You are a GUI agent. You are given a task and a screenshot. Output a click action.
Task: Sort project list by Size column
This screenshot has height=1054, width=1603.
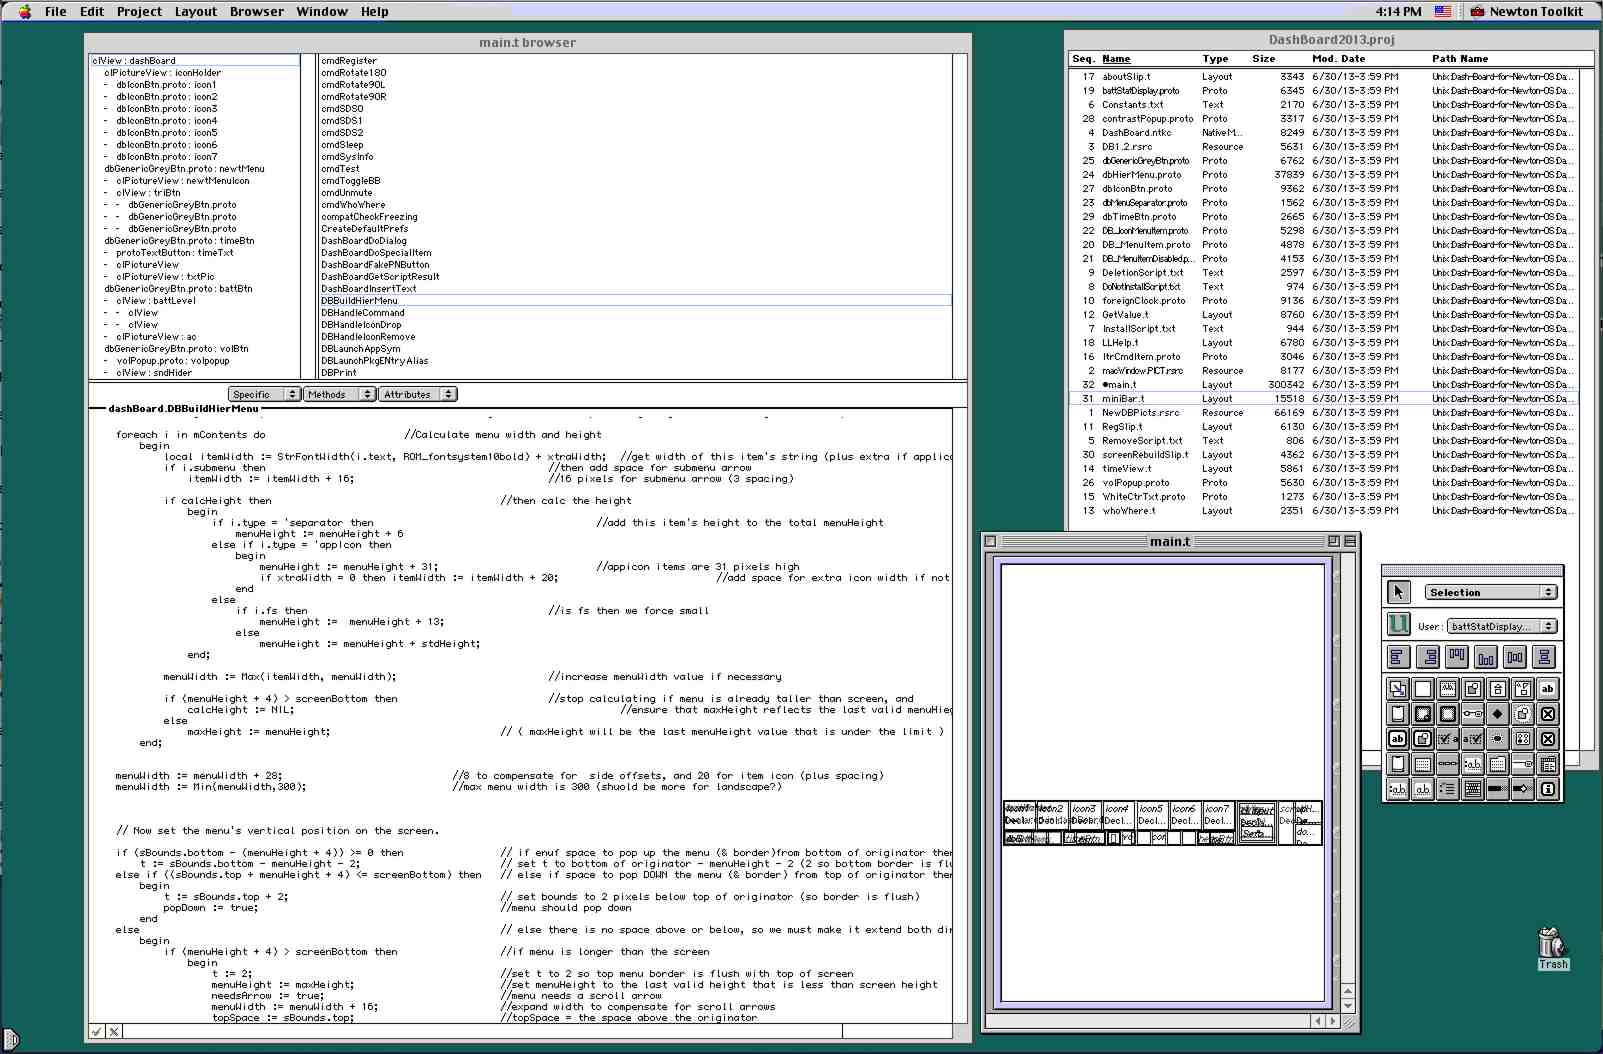click(x=1264, y=59)
